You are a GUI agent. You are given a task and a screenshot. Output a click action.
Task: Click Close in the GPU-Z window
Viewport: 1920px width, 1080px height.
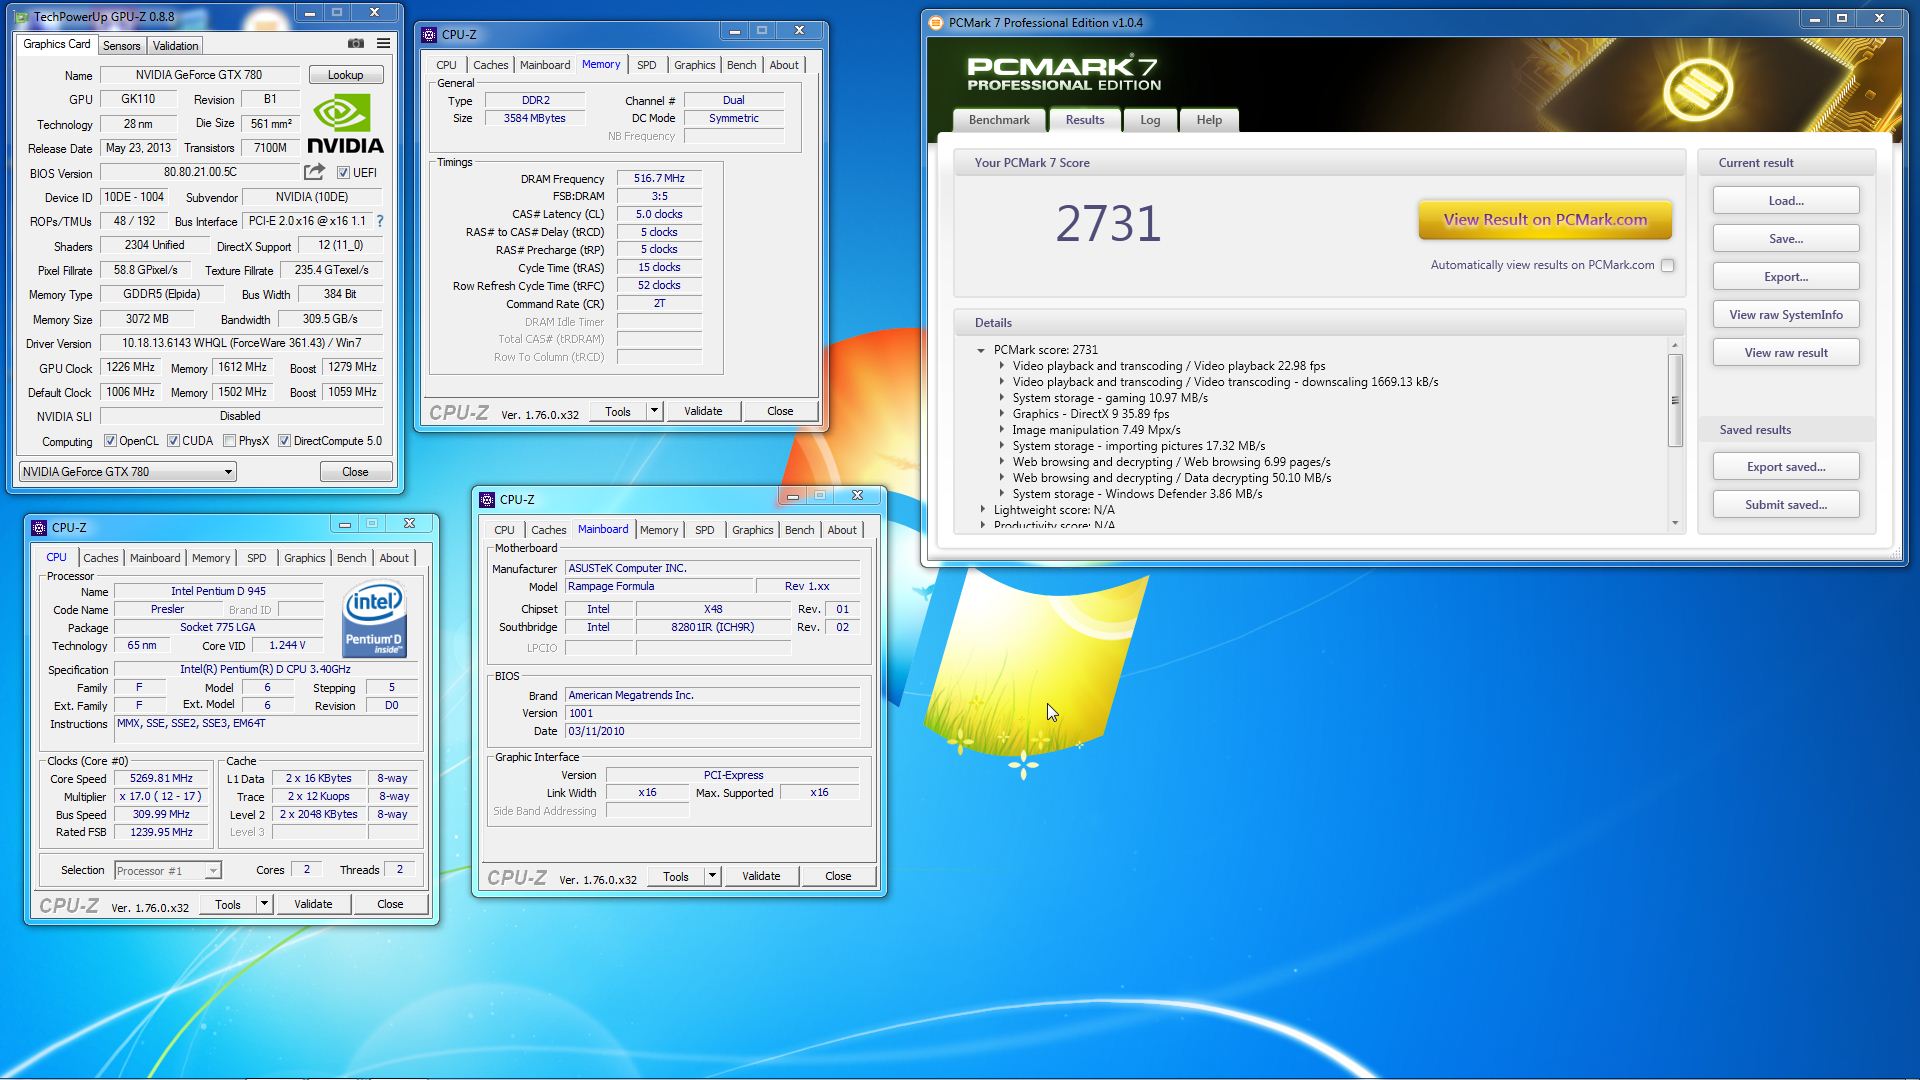point(355,472)
